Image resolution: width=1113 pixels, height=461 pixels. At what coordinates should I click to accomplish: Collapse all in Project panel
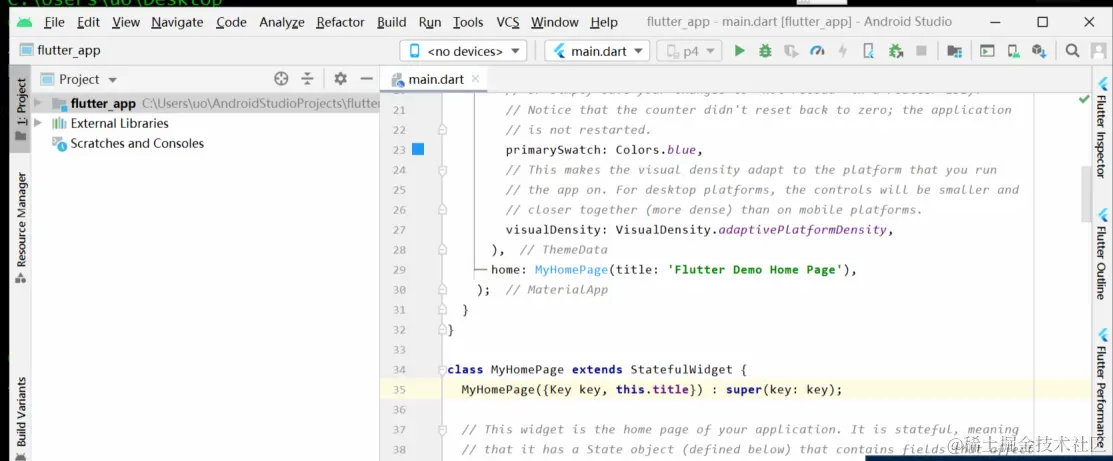[x=307, y=79]
